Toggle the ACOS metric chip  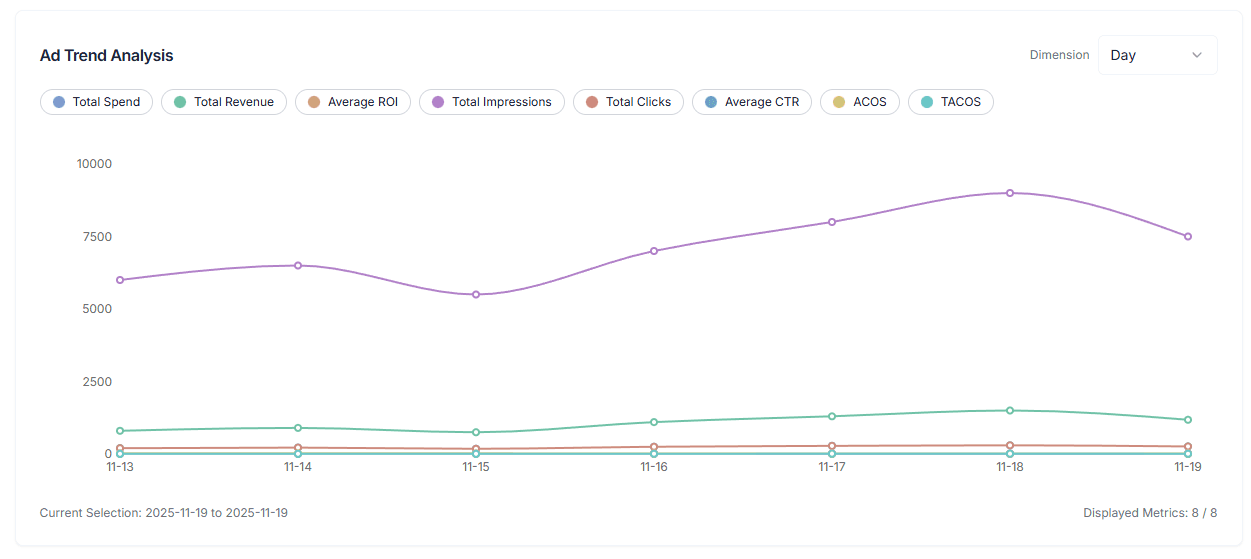point(860,102)
